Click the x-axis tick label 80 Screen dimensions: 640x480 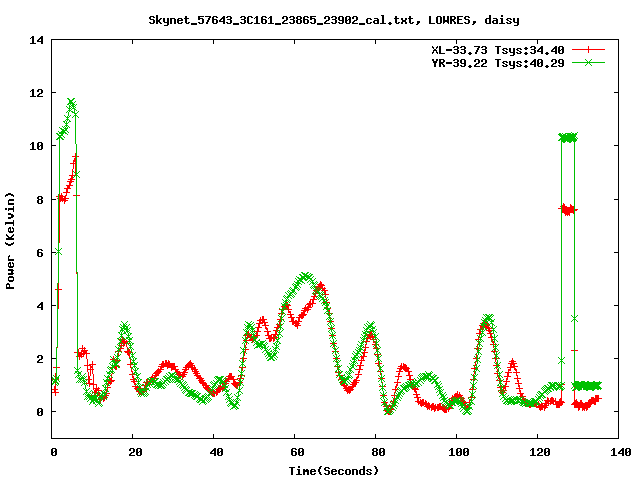378,452
